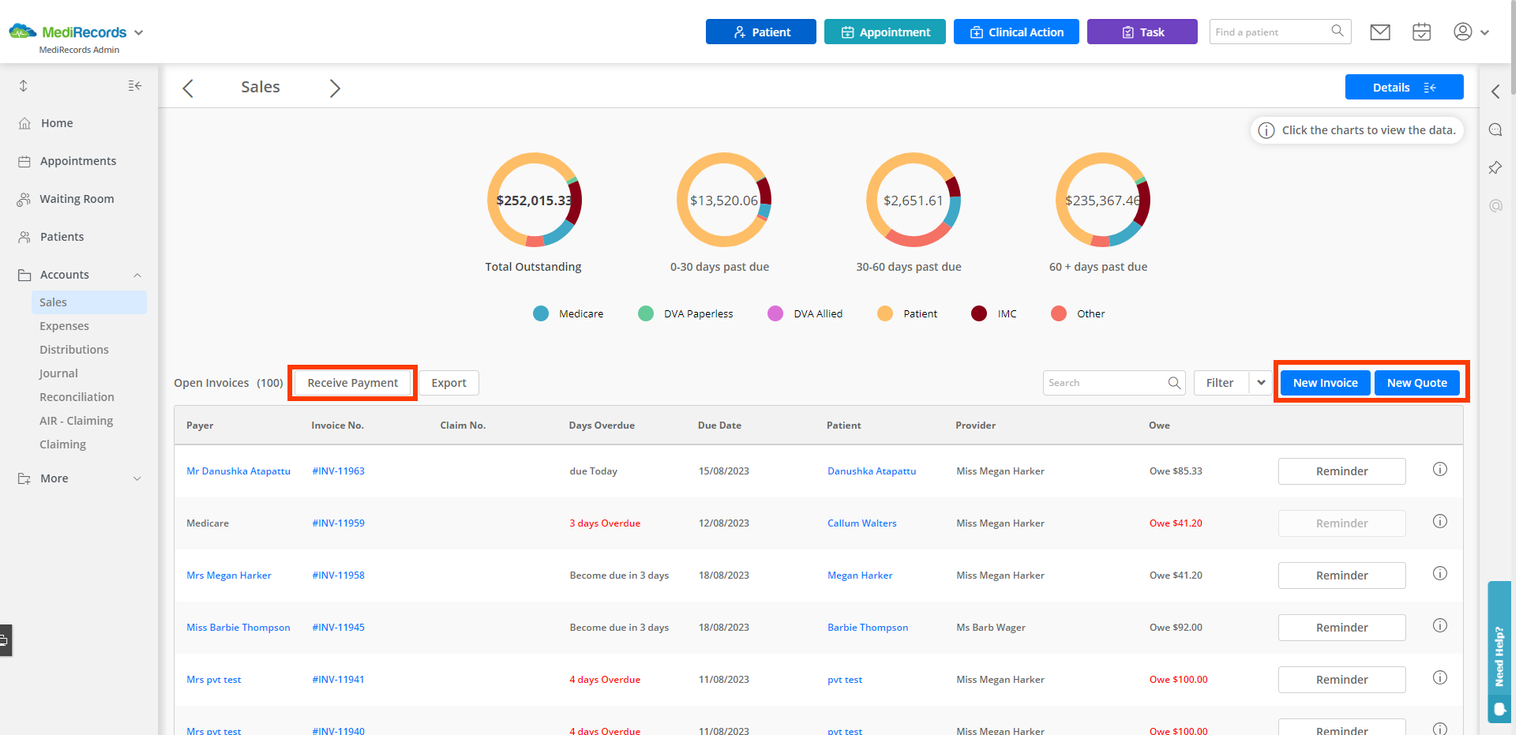Open the Filter dropdown arrow
This screenshot has height=735, width=1516.
(x=1261, y=383)
